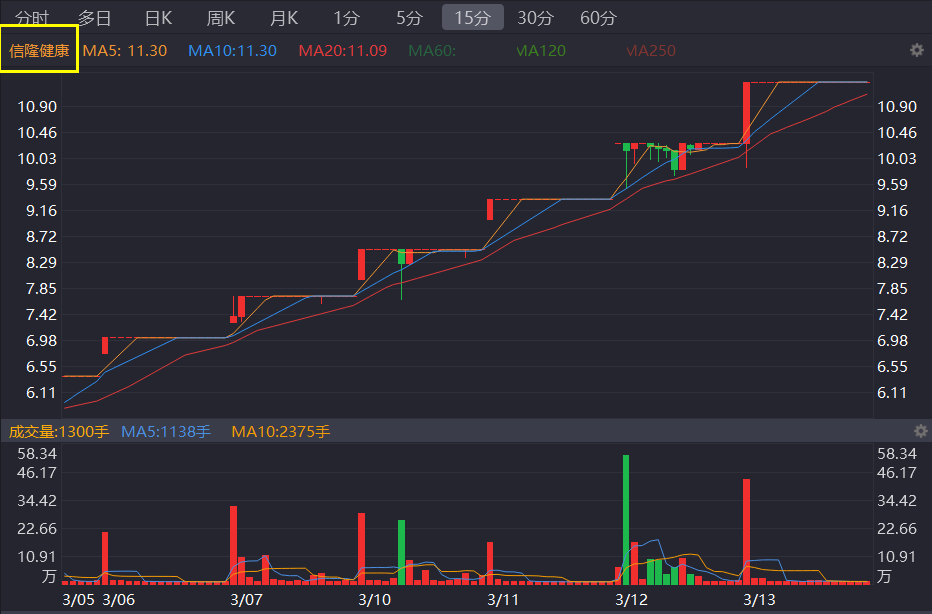
Task: Open the volume panel settings gear
Action: (920, 431)
